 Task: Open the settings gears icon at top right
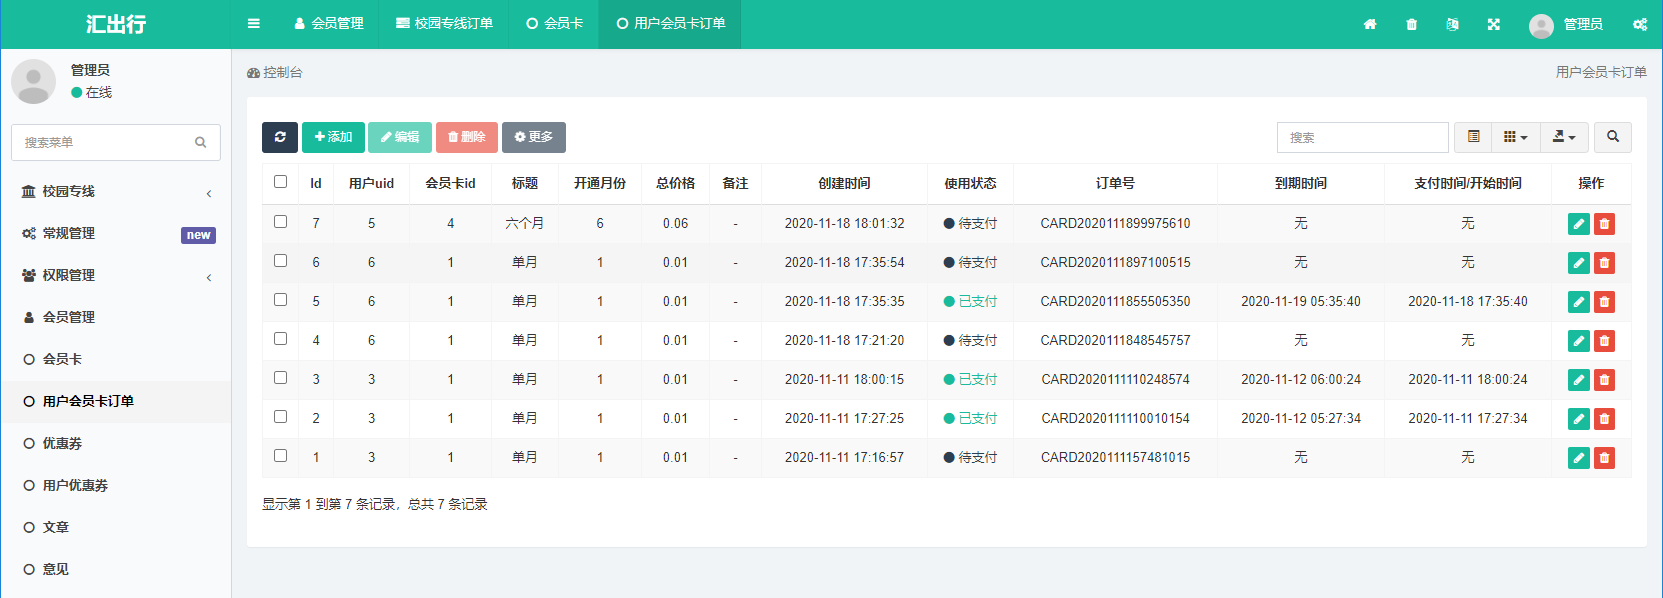[x=1640, y=24]
